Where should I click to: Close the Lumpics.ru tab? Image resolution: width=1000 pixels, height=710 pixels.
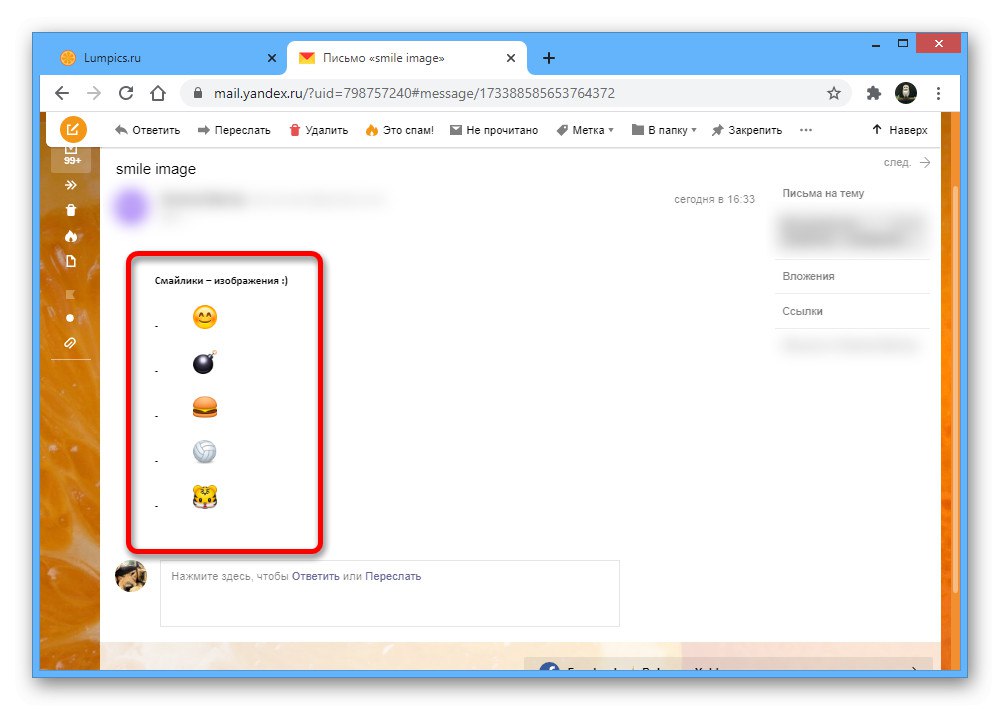tap(272, 58)
